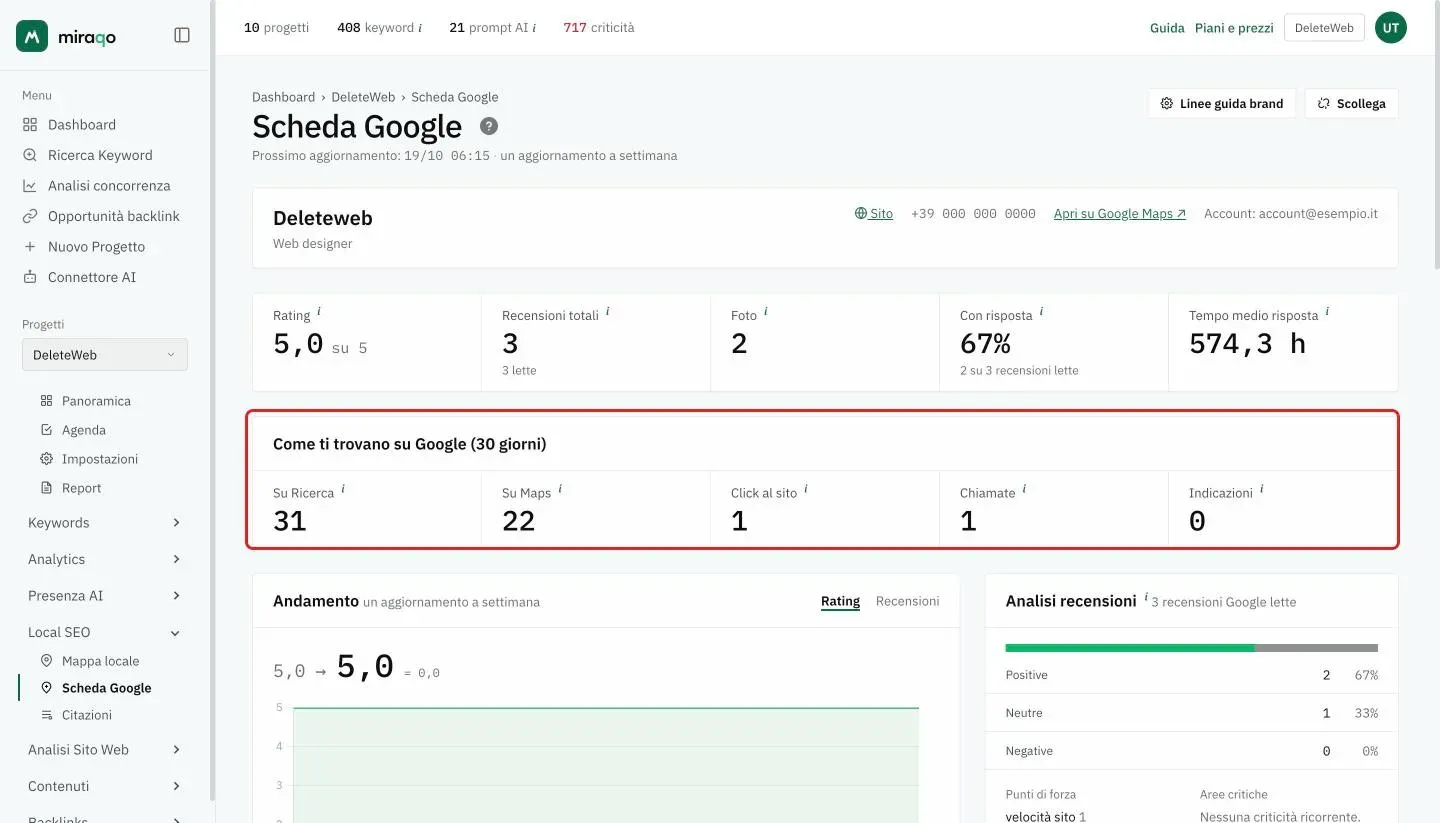Click the Scollega button
Viewport: 1440px width, 823px height.
(1351, 104)
